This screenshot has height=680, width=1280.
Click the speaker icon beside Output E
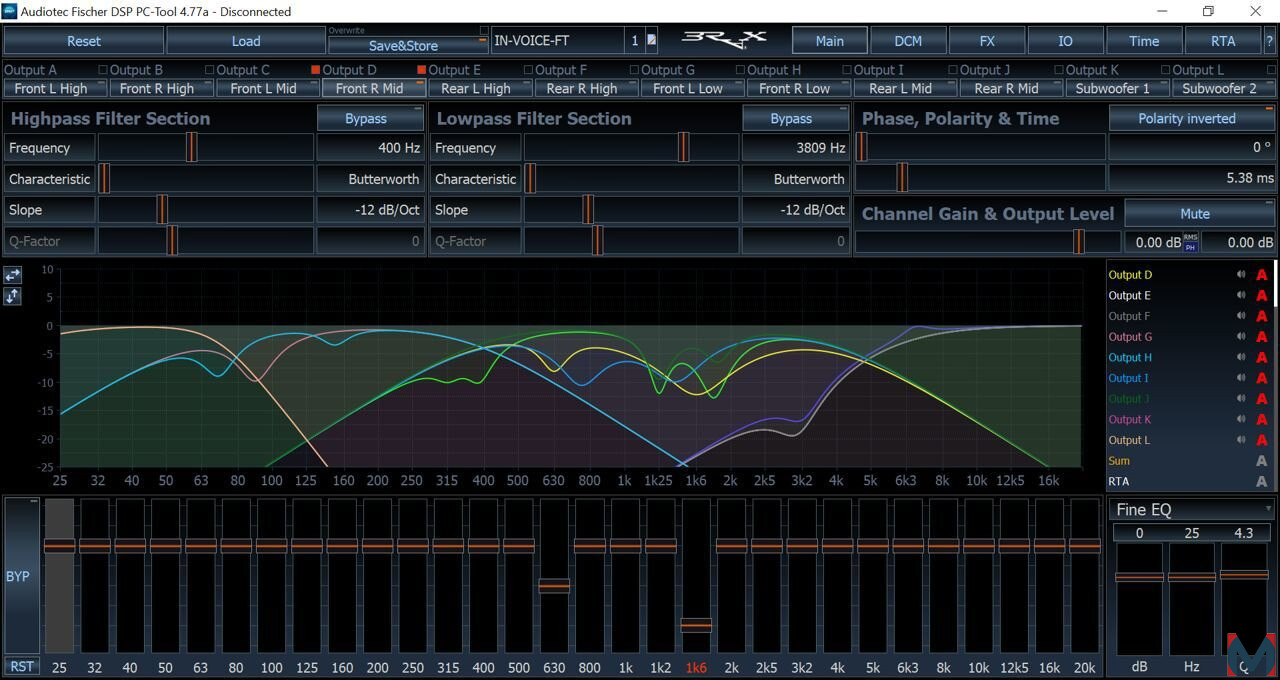(1240, 296)
